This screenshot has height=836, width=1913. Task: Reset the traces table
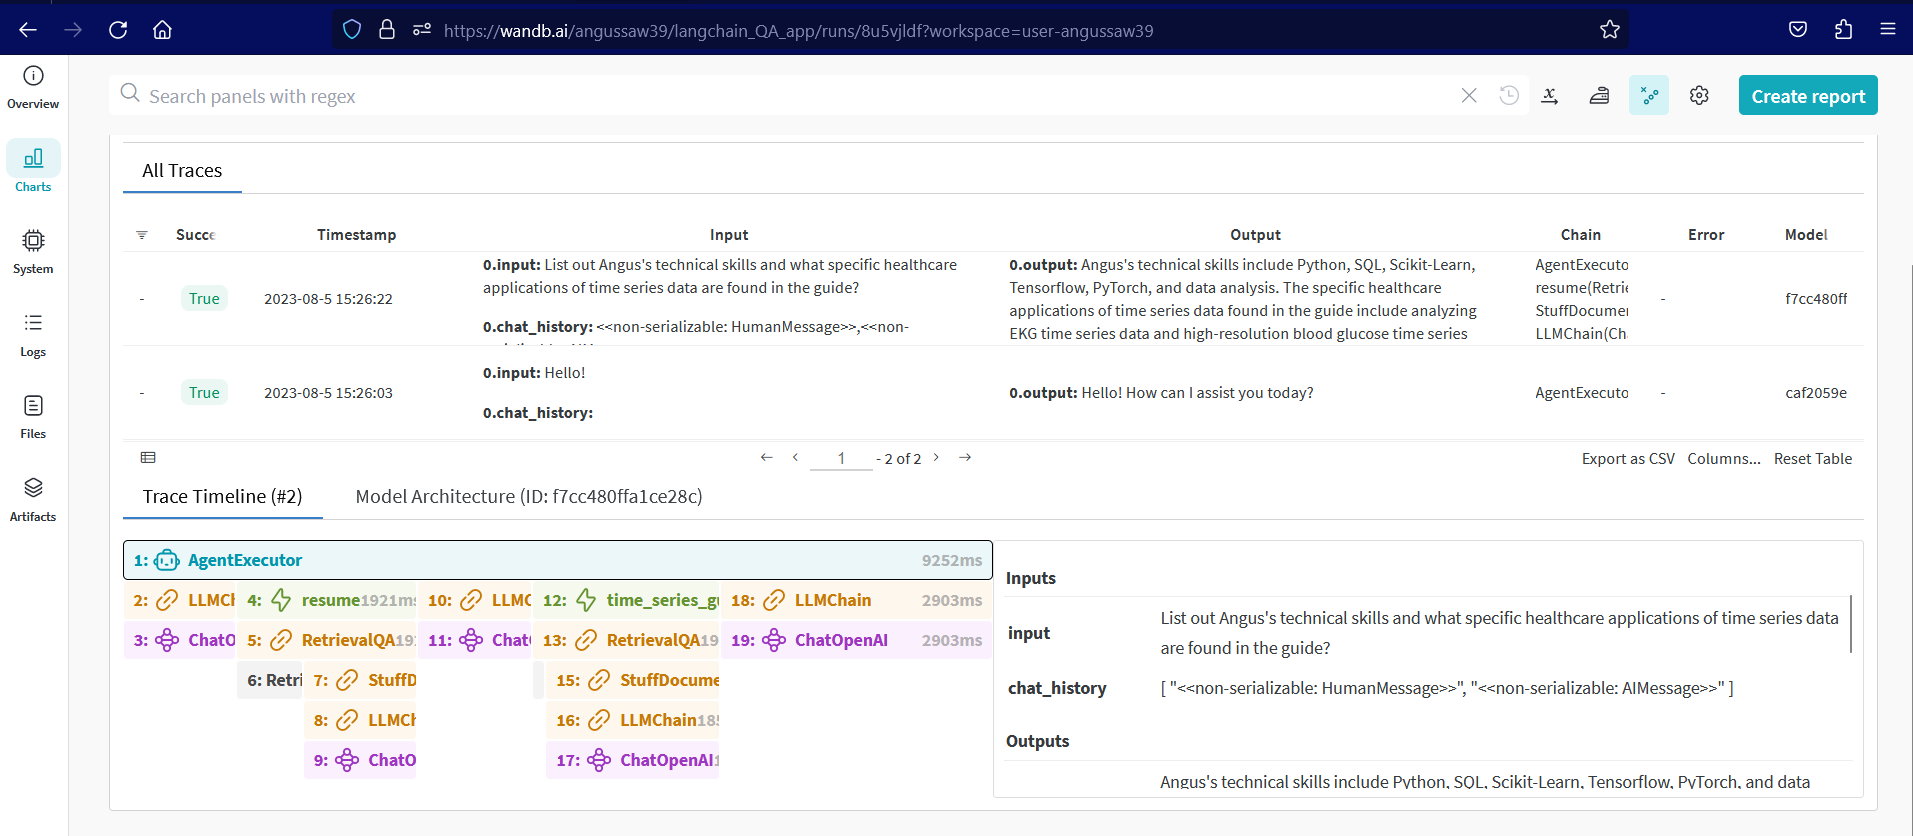1813,459
